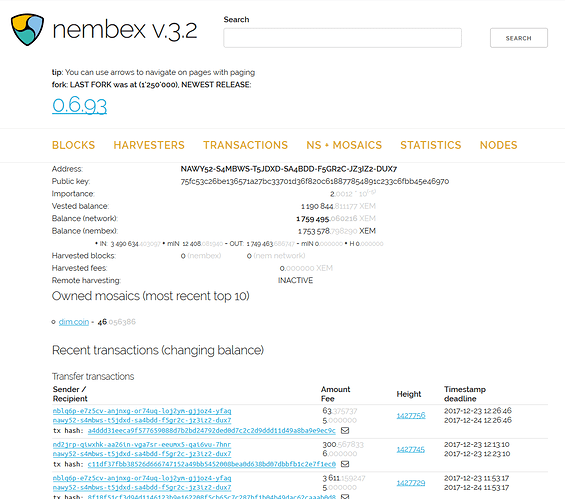Open the 0.6.93 release link

[x=80, y=105]
